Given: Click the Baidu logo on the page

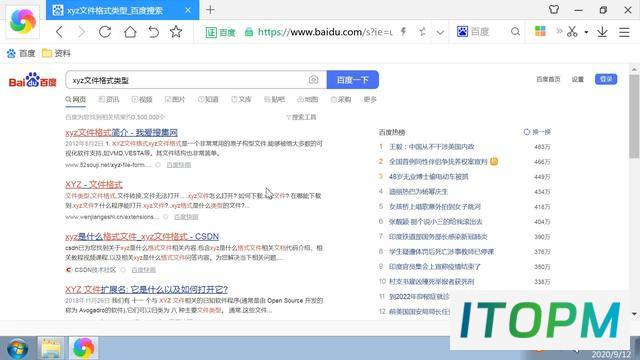Looking at the screenshot, I should [x=33, y=80].
